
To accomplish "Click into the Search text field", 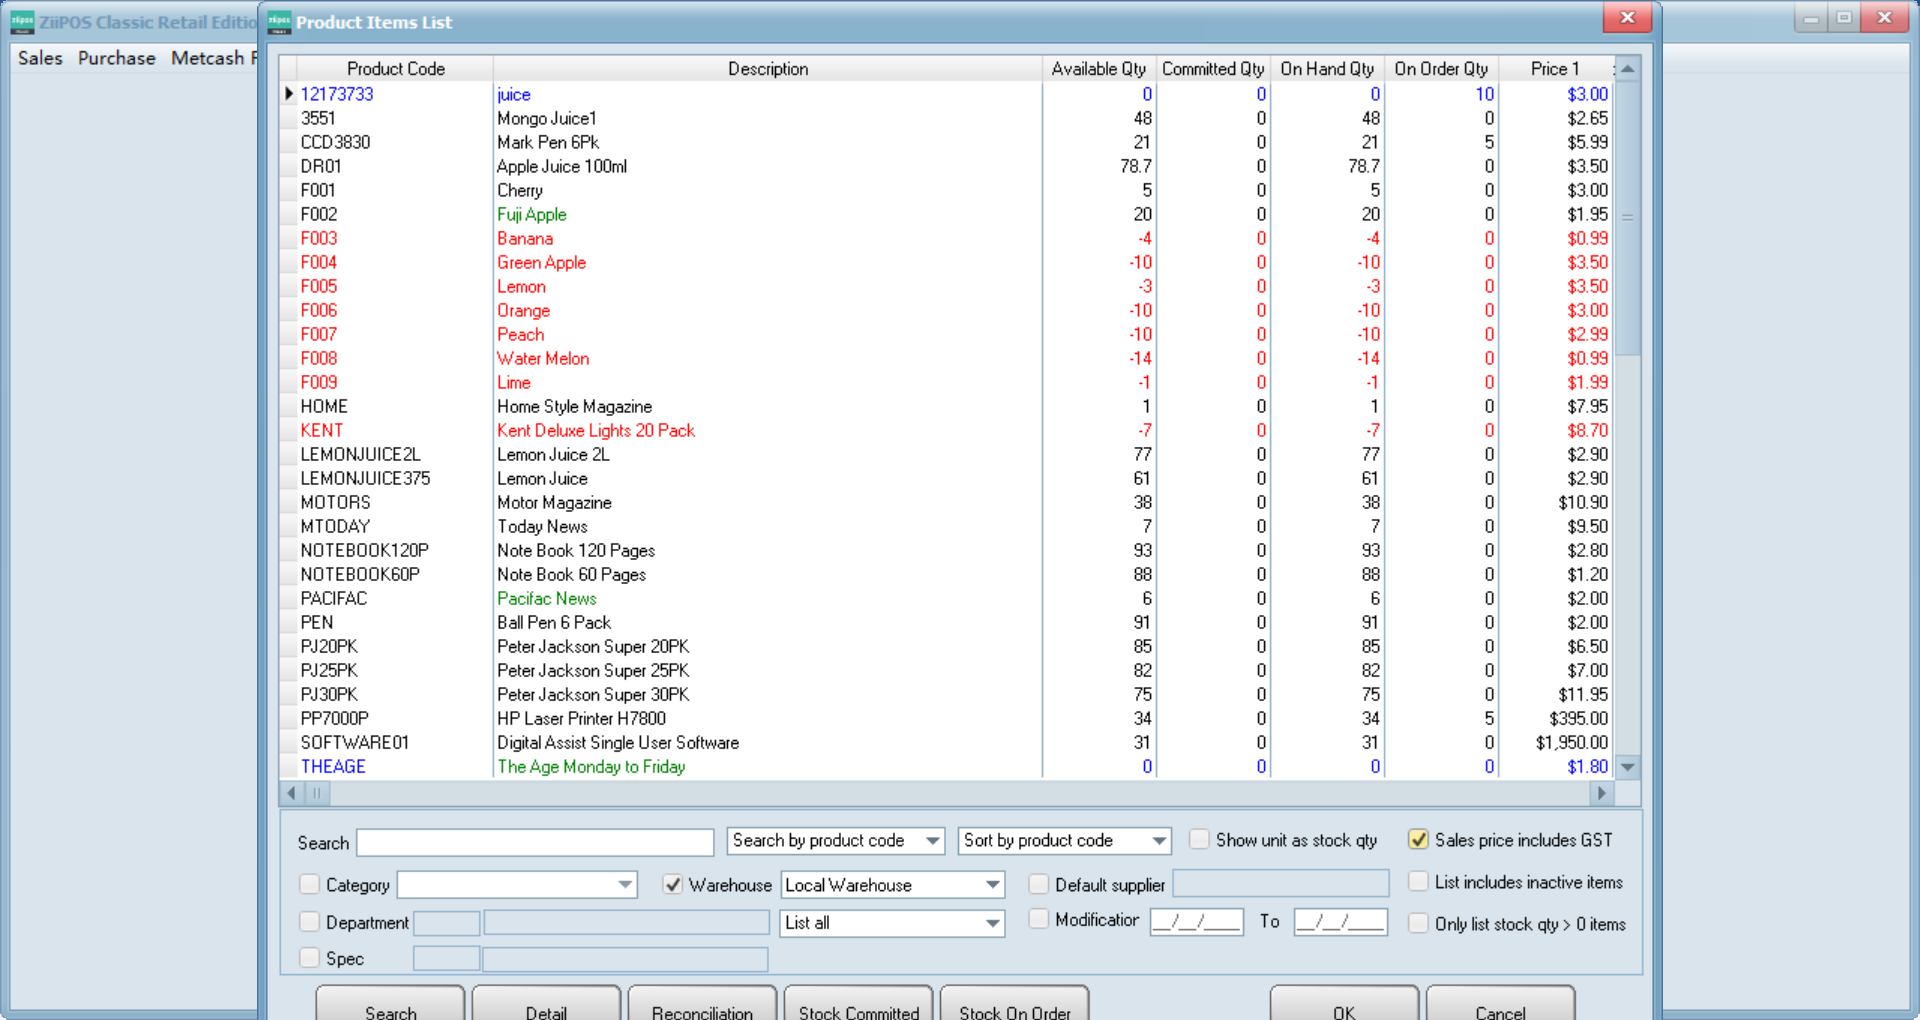I will (535, 843).
